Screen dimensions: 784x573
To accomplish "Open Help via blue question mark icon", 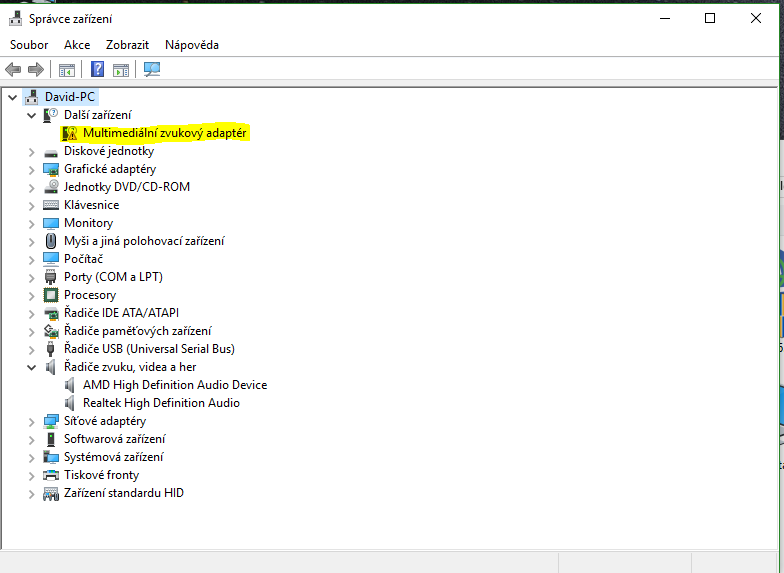I will click(x=97, y=69).
